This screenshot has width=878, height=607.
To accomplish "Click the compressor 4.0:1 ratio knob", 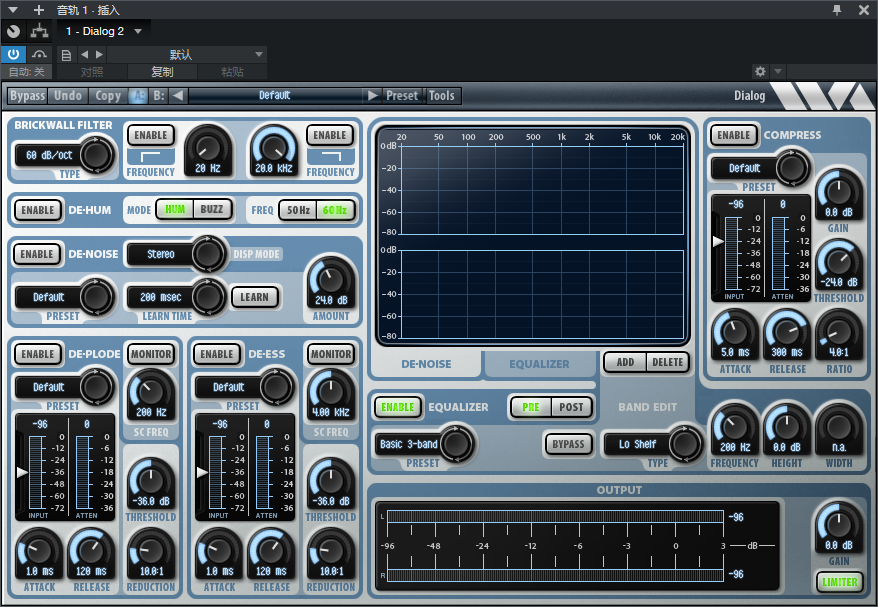I will (x=838, y=332).
